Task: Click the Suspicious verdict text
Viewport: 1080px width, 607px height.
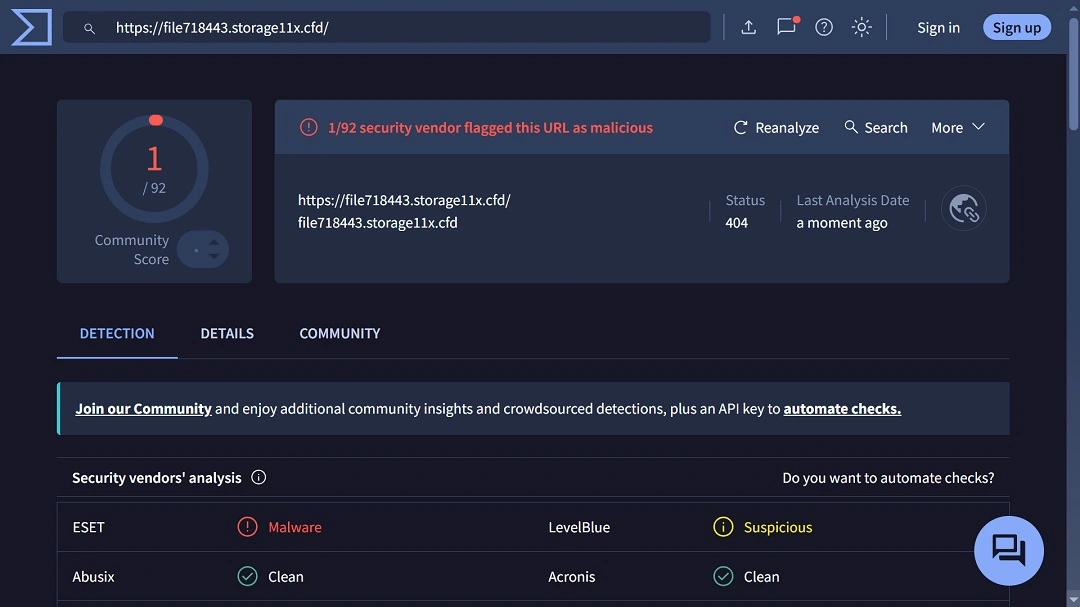Action: coord(778,527)
